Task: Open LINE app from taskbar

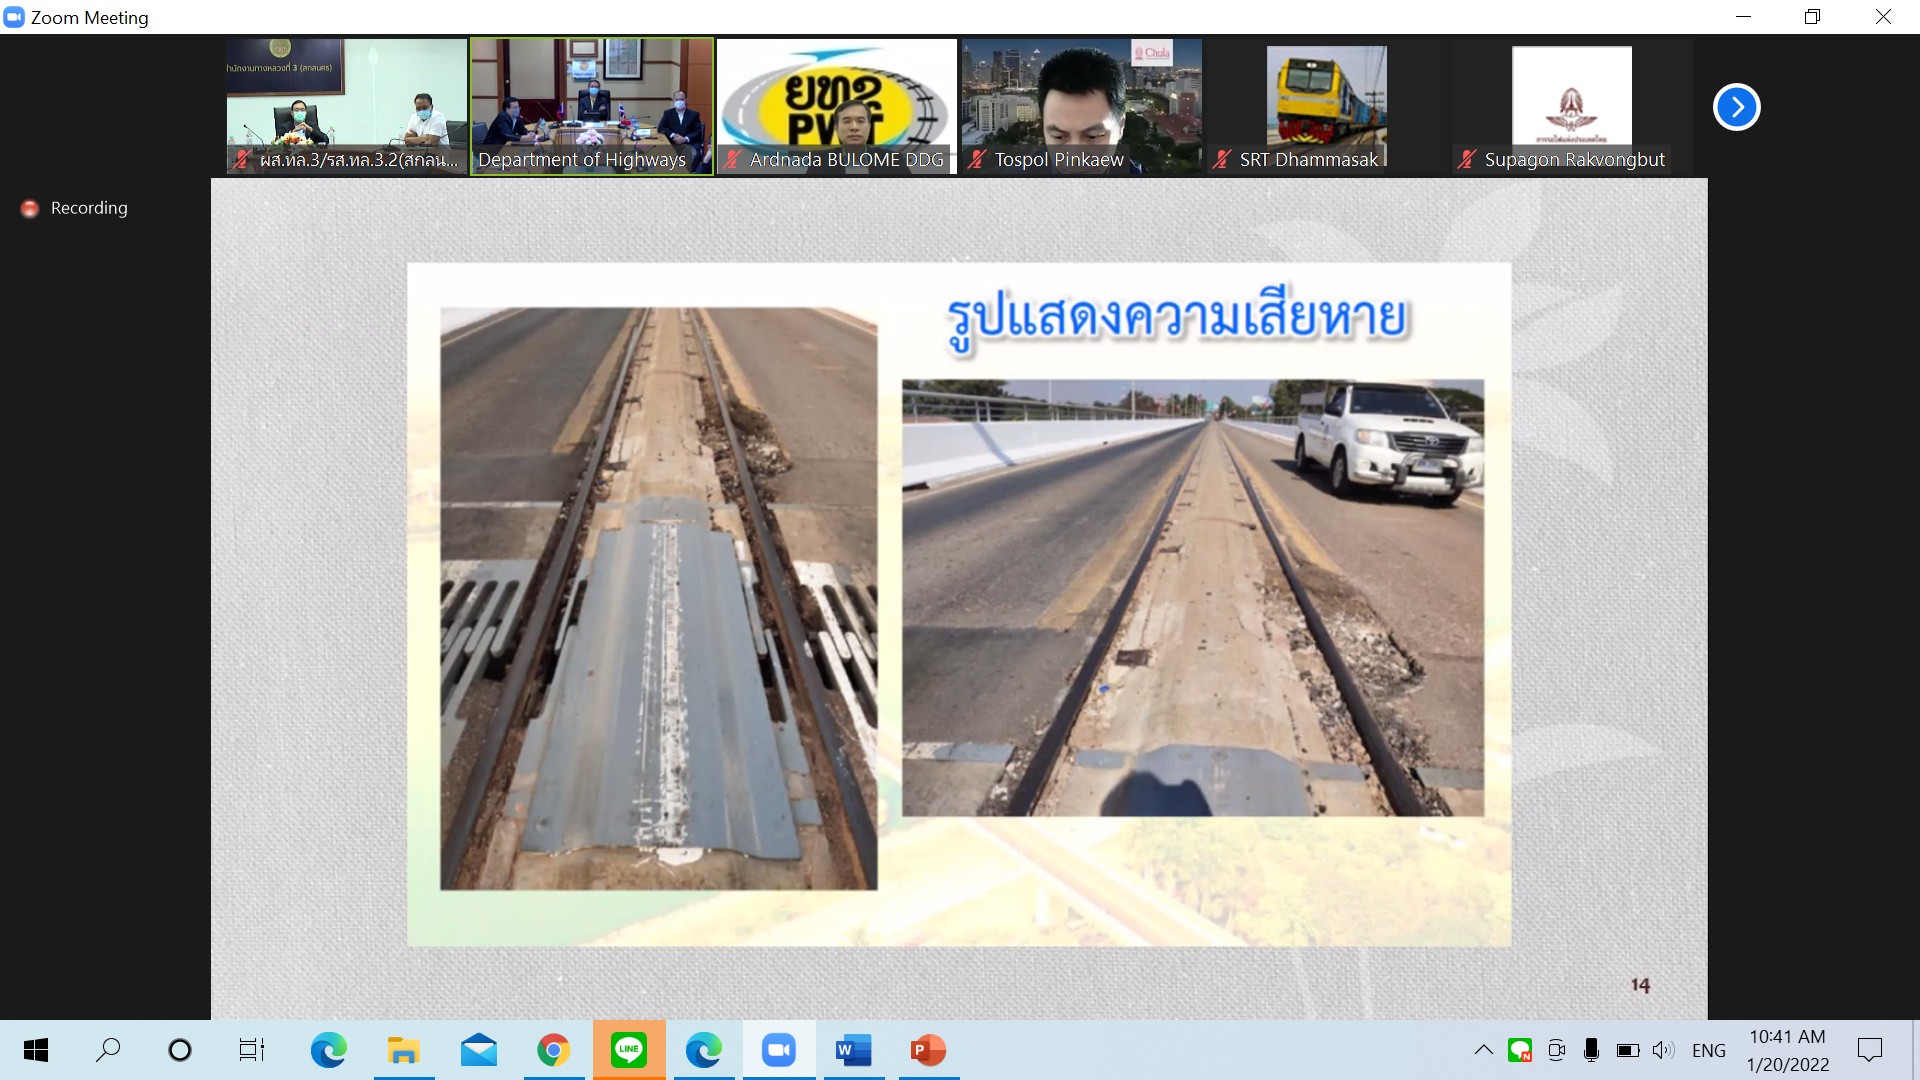Action: (628, 1050)
